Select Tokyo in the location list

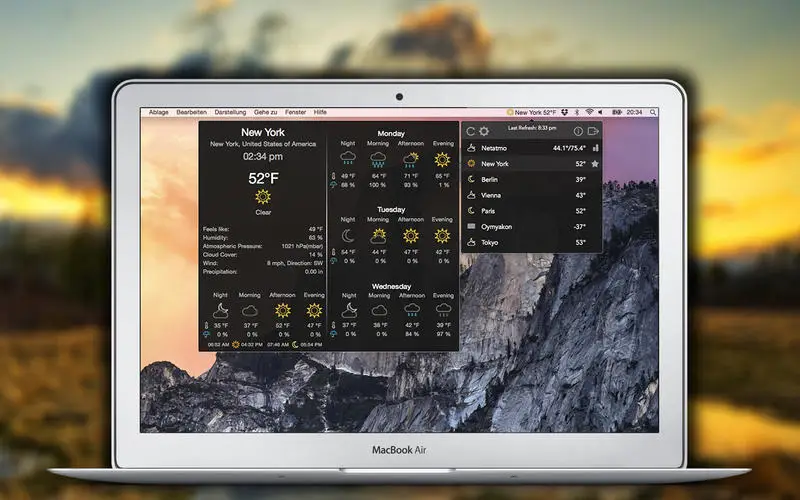532,242
